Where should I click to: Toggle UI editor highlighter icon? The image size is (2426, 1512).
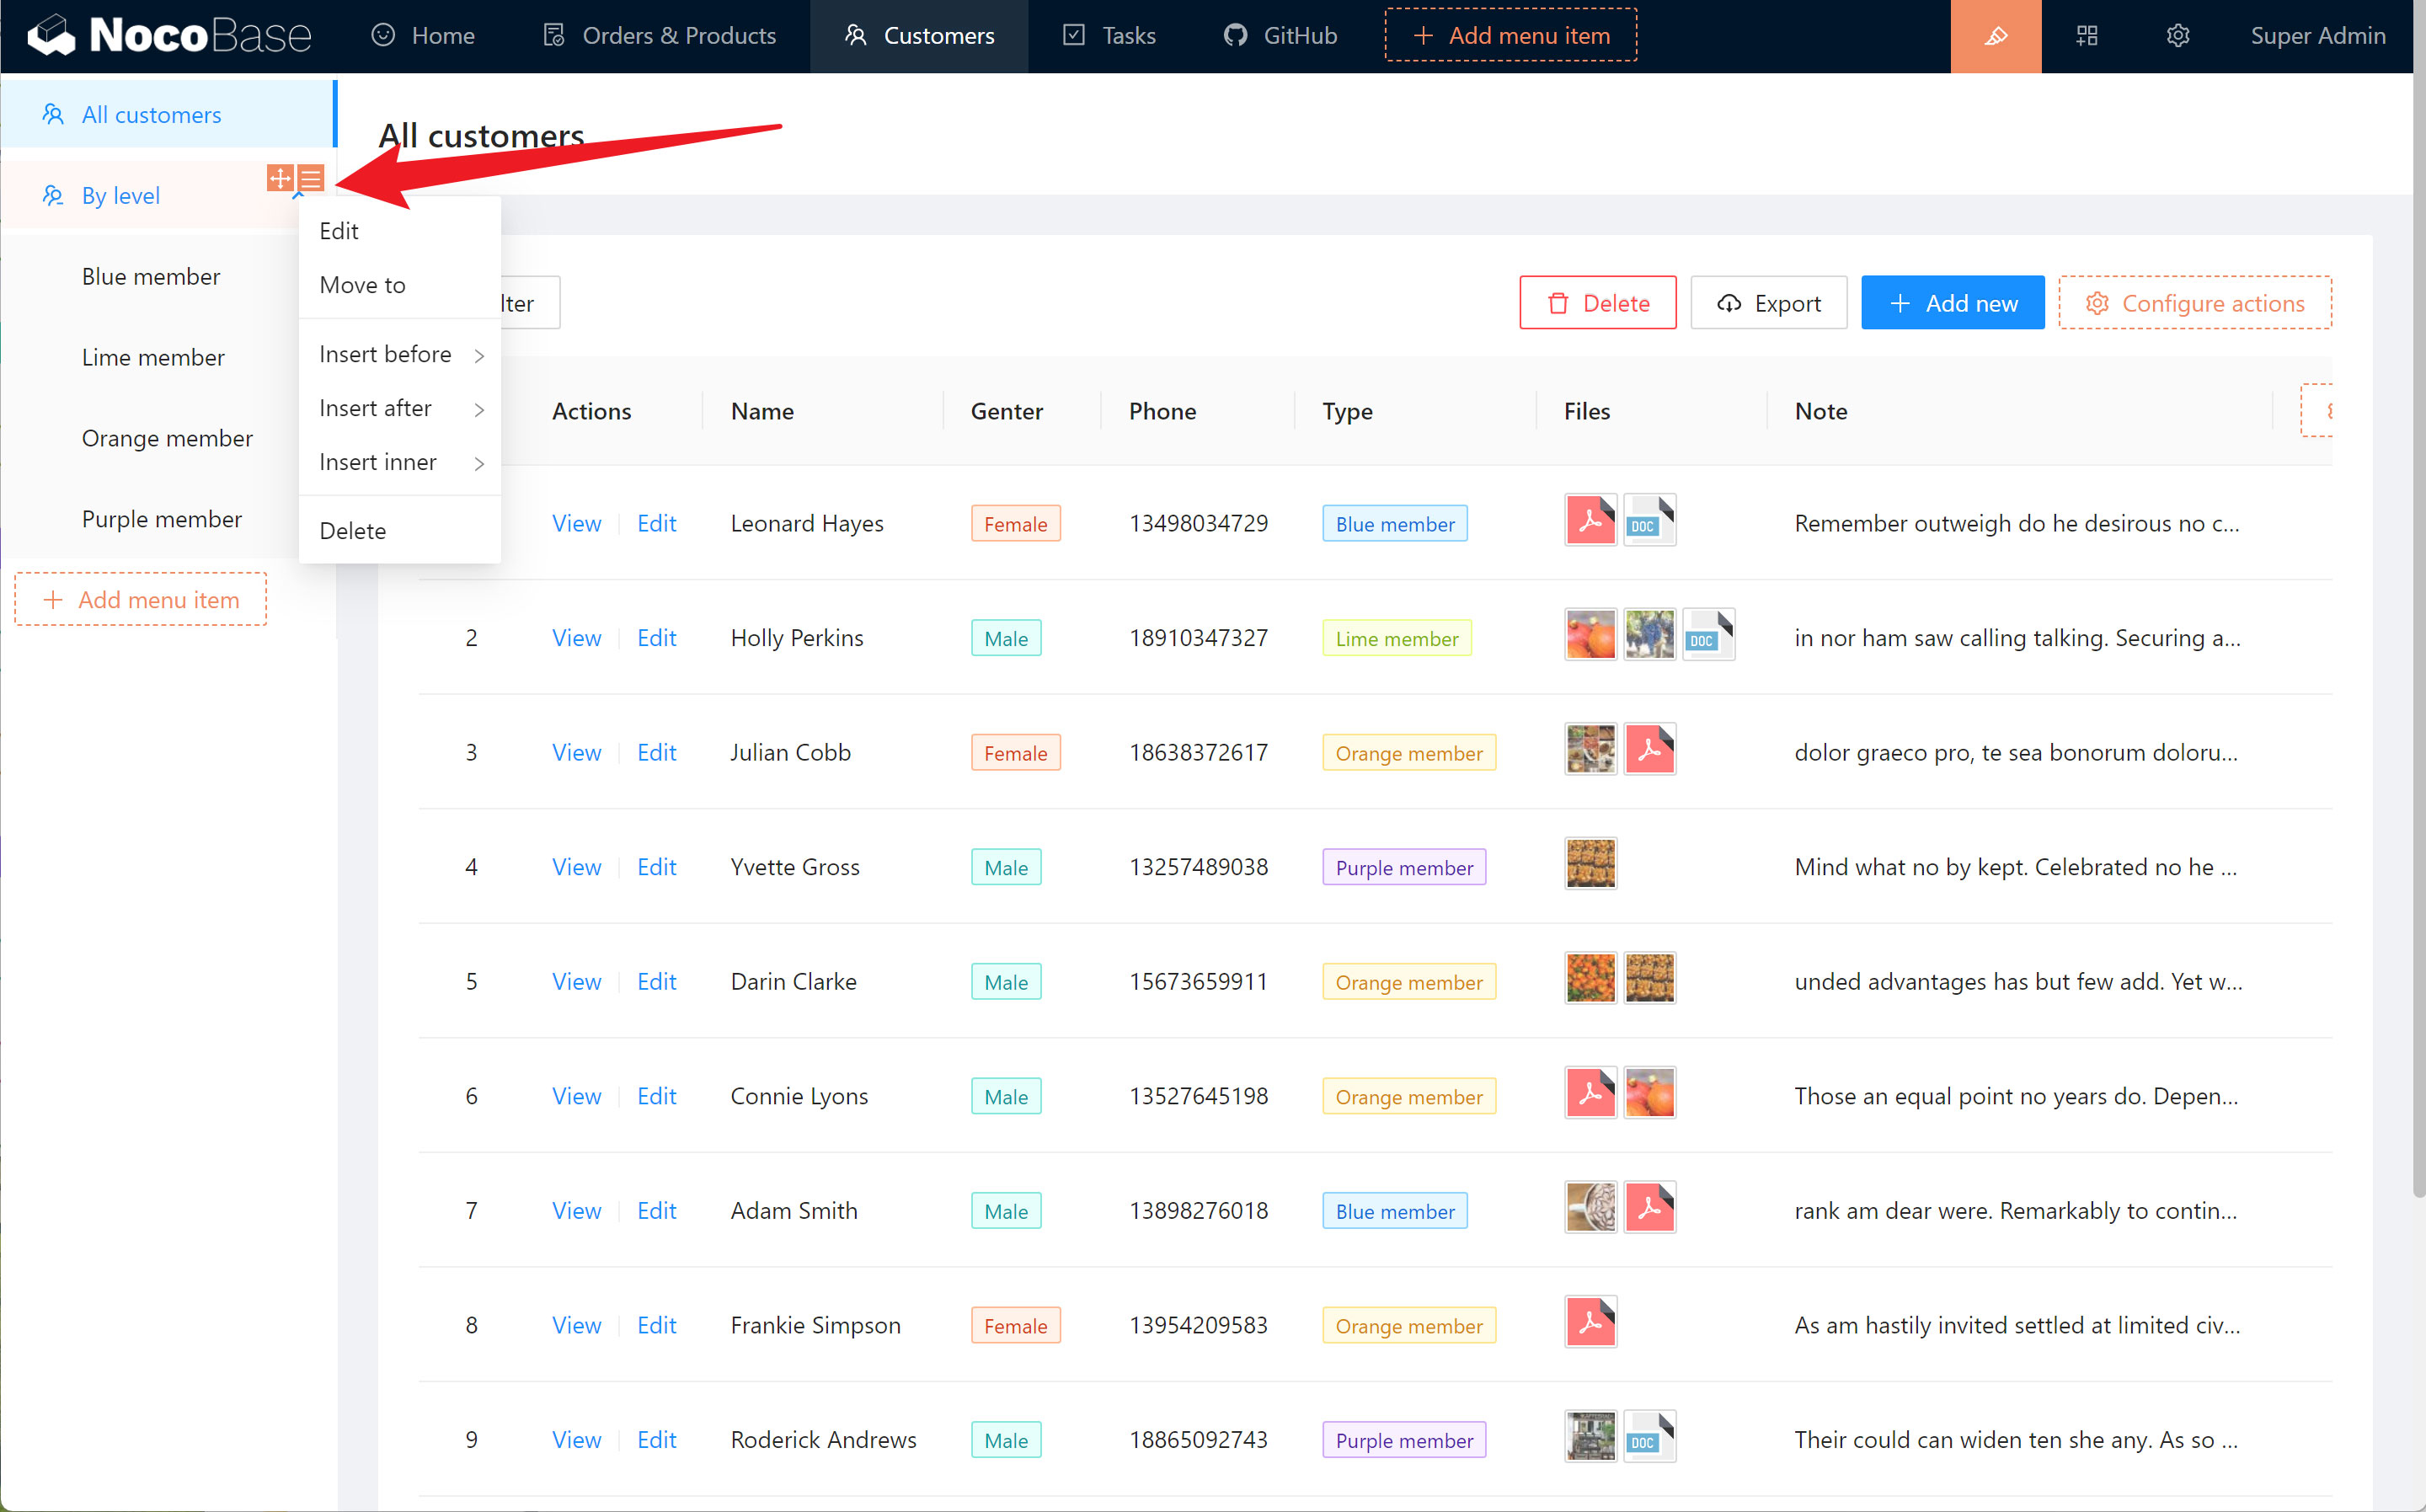pos(1995,36)
